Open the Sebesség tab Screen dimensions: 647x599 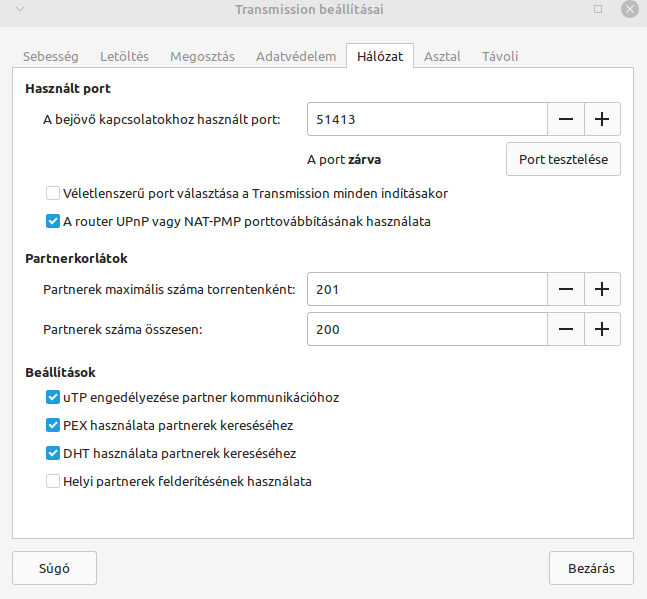pos(50,56)
